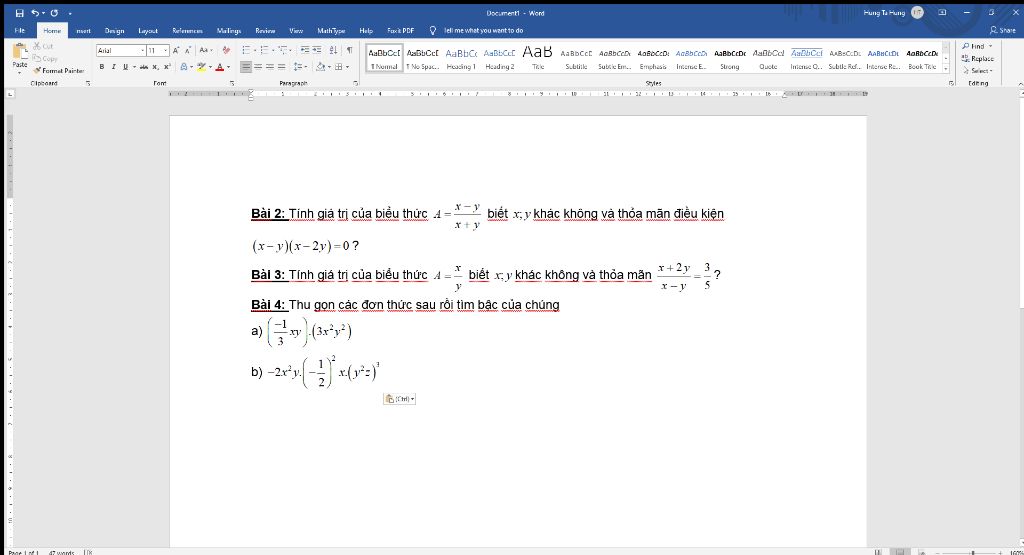Toggle Italic formatting
This screenshot has width=1024, height=555.
(x=114, y=67)
